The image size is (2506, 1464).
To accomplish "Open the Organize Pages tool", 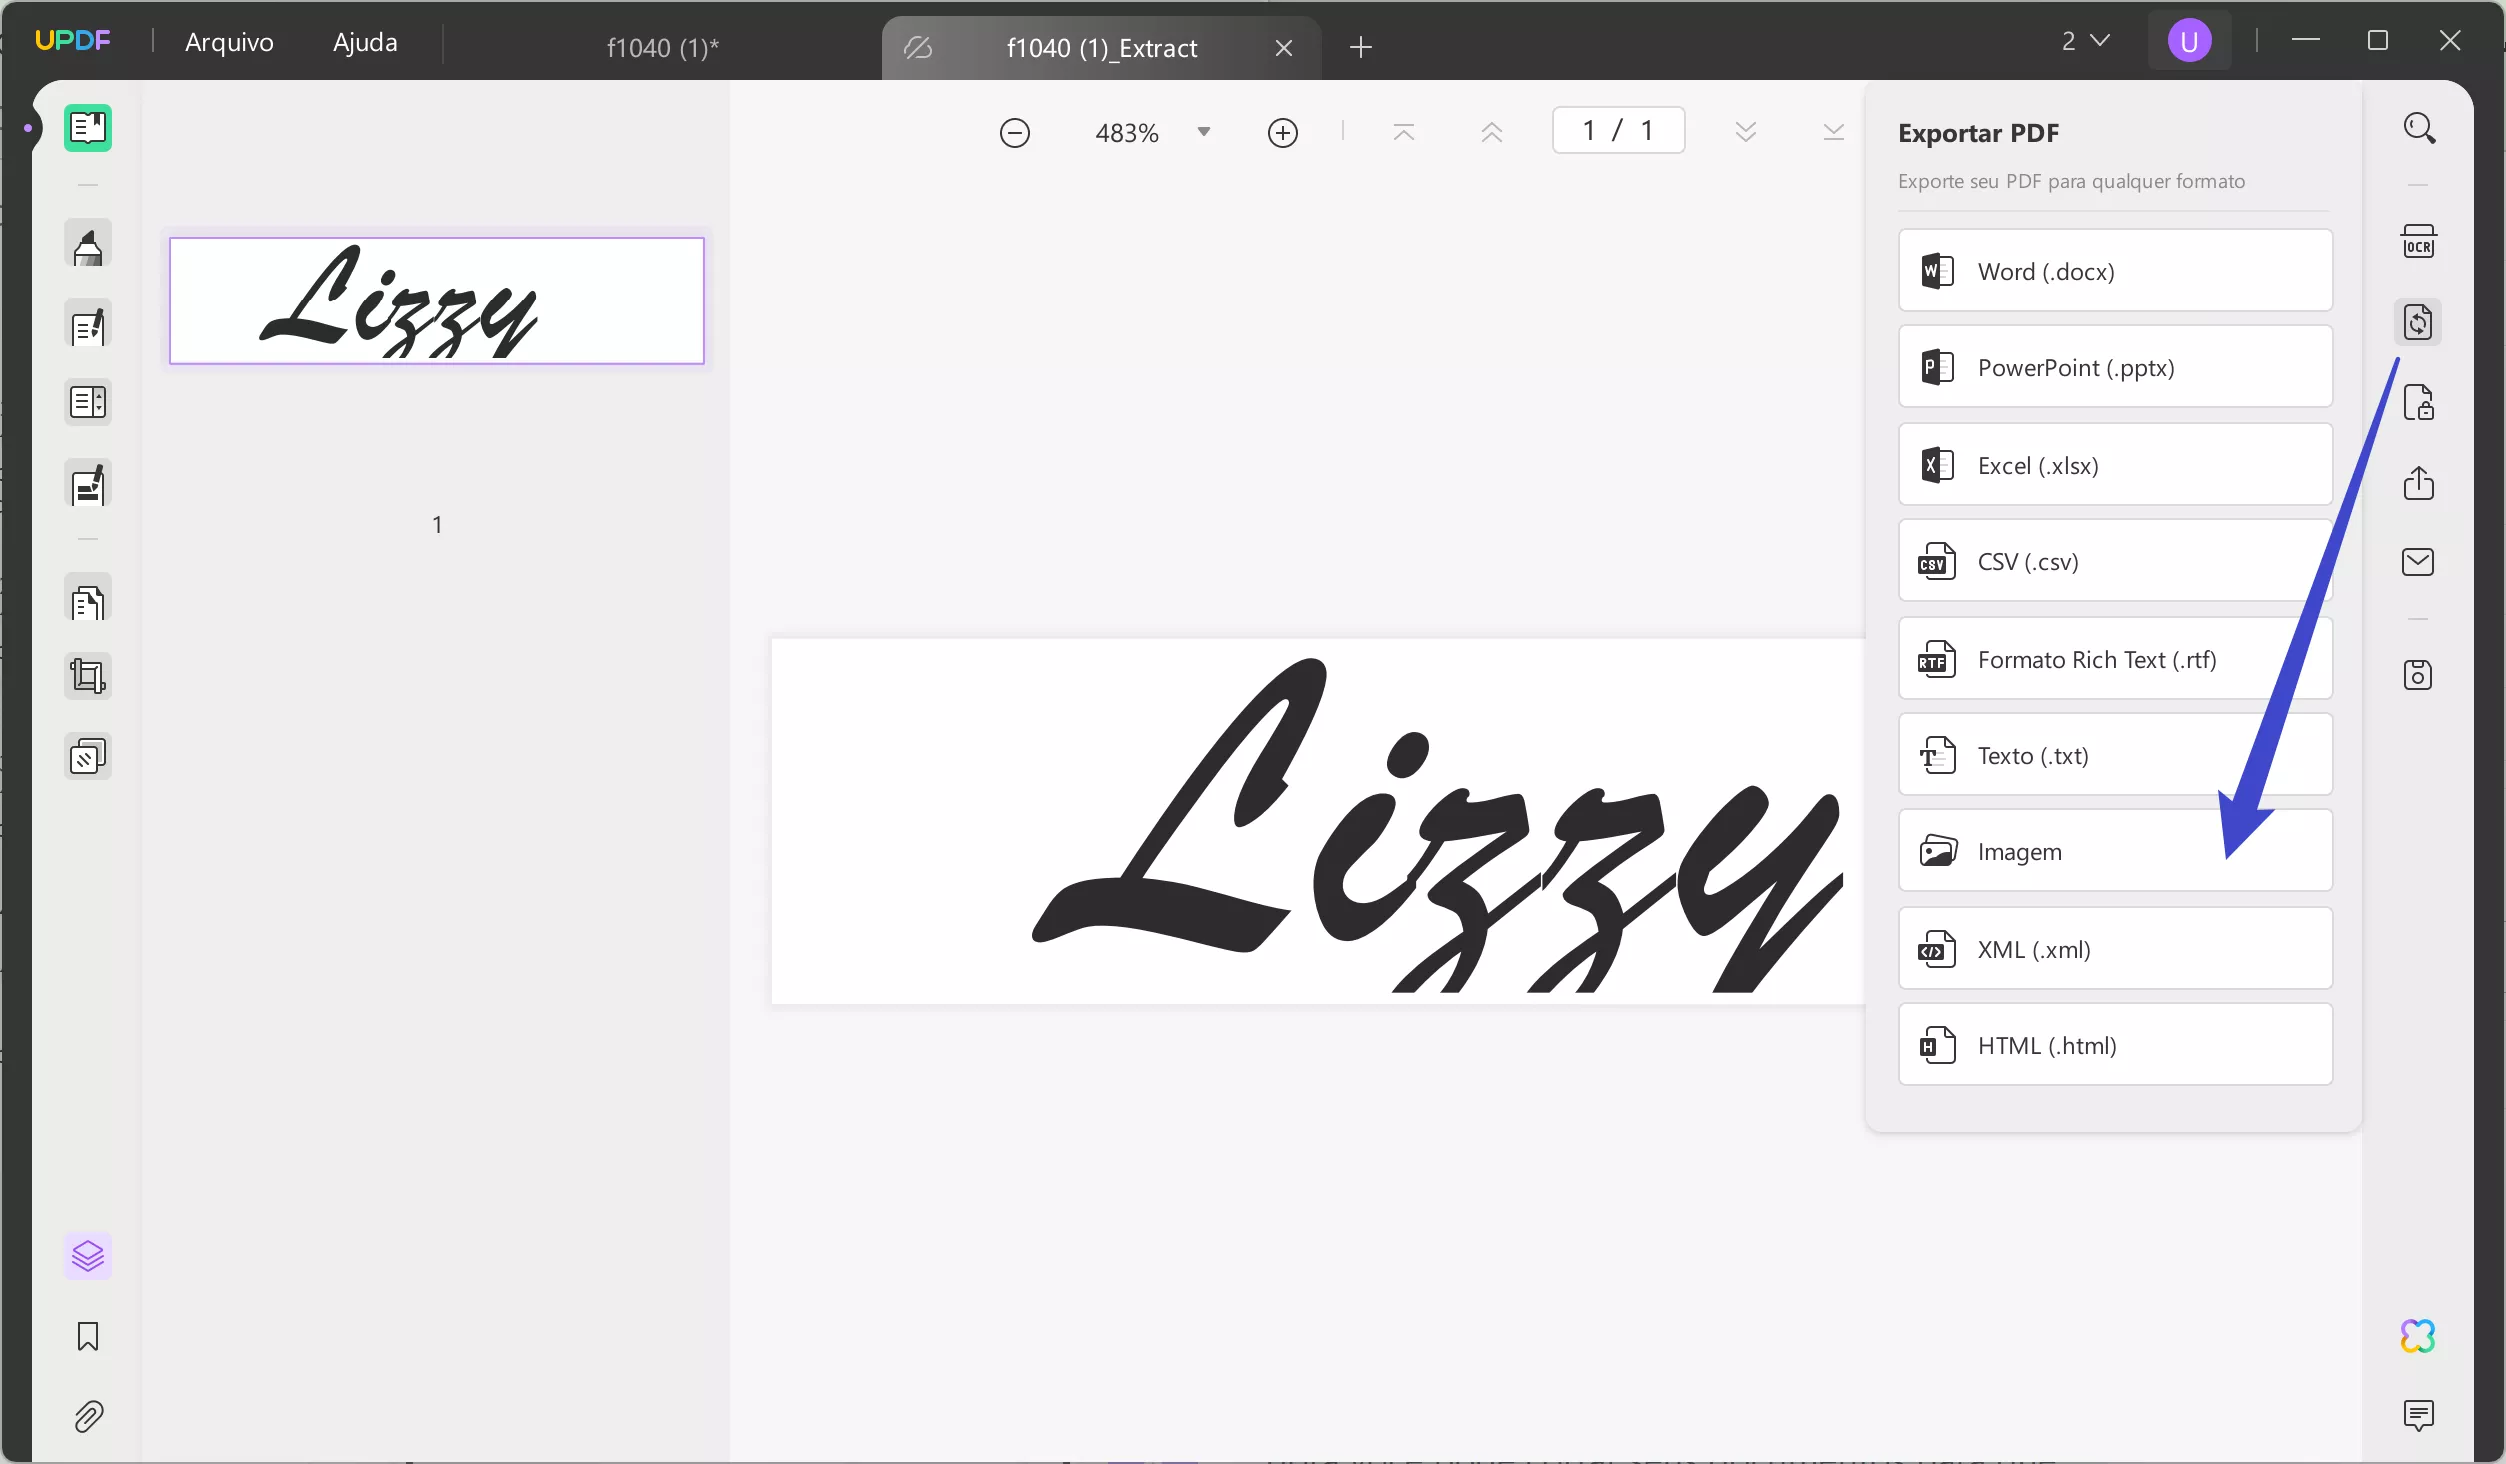I will click(88, 603).
